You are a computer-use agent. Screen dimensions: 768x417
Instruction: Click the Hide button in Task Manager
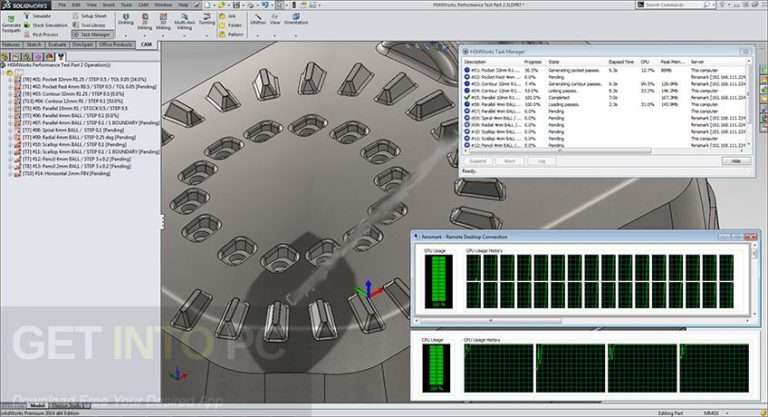(x=736, y=161)
